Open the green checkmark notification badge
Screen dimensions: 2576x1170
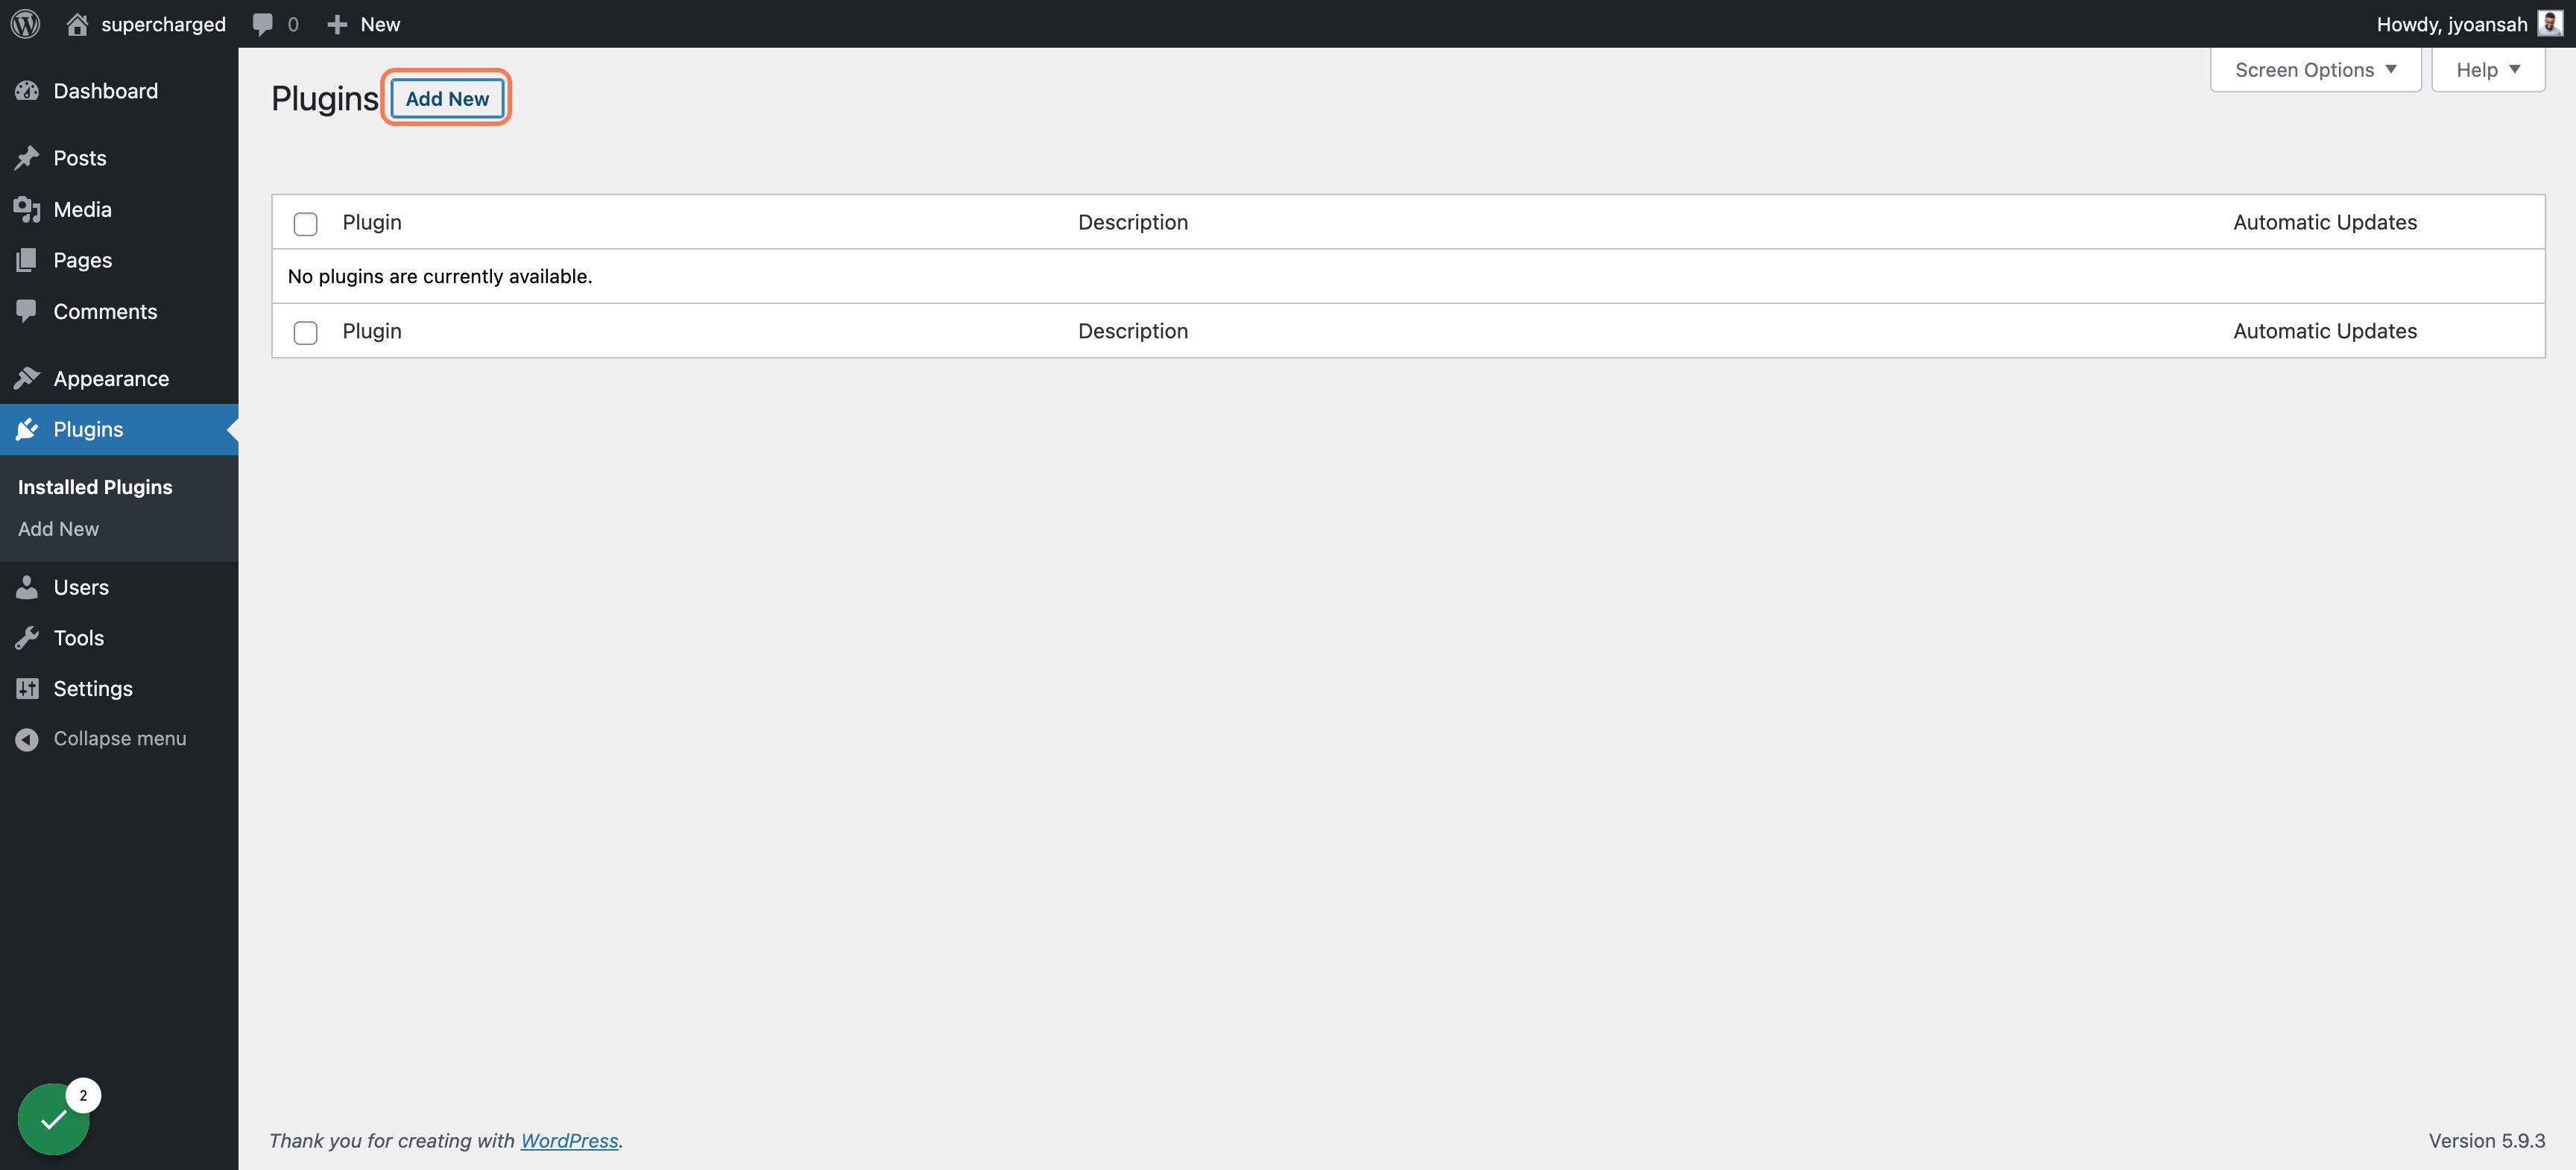[54, 1118]
